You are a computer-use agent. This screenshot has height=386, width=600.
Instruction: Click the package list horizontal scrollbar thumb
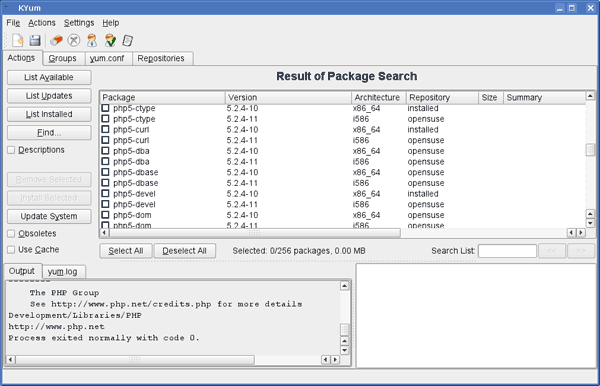pyautogui.click(x=254, y=232)
